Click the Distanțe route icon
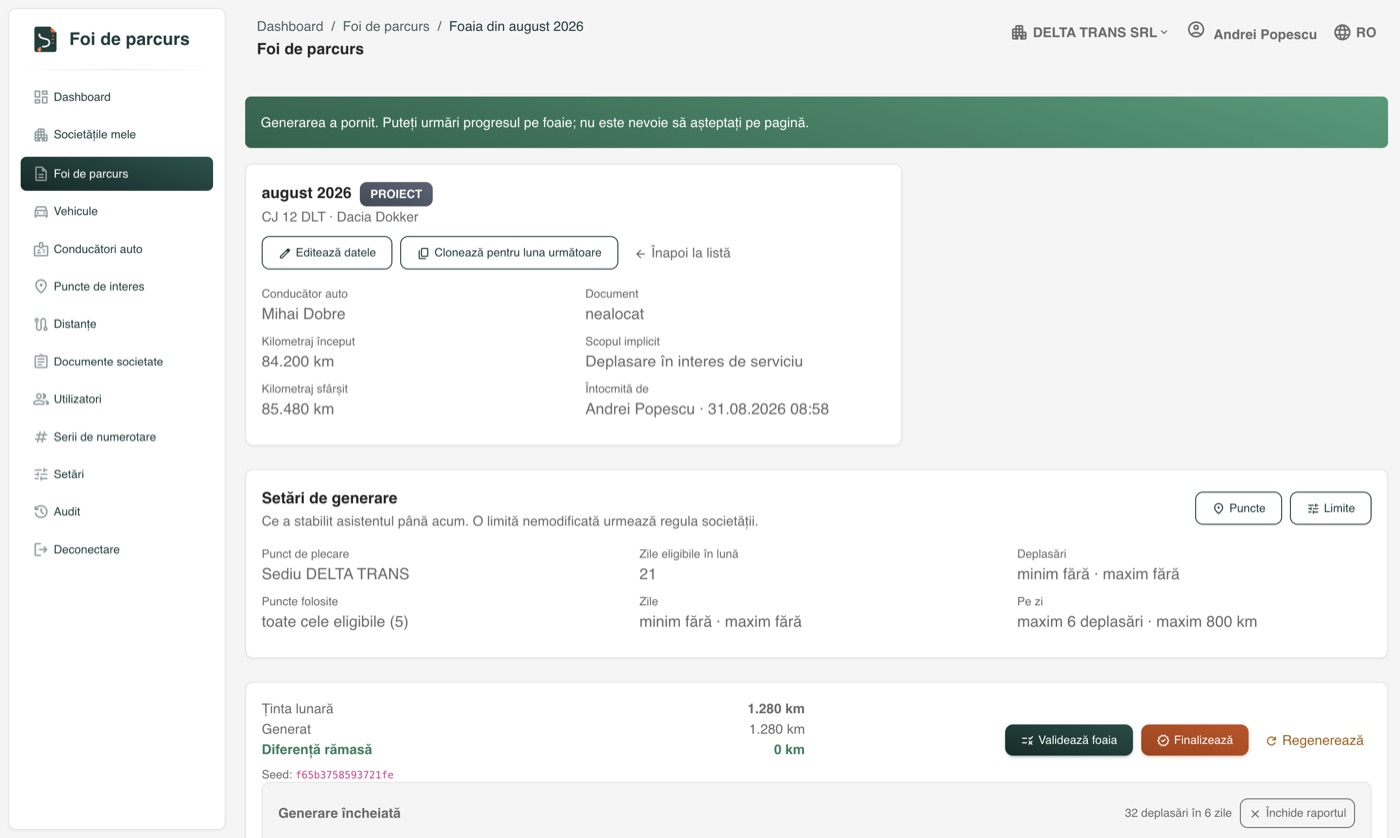Viewport: 1400px width, 838px height. [x=41, y=324]
